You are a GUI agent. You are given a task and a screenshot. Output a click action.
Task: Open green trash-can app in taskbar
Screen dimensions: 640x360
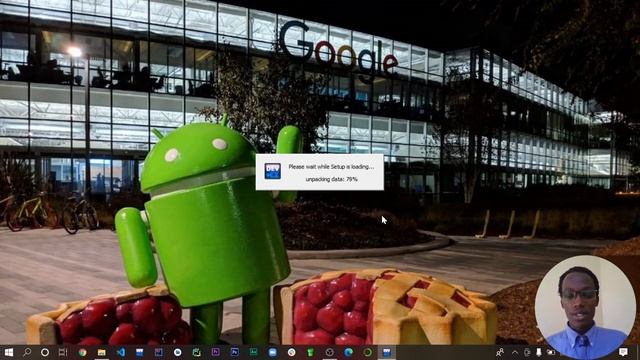[311, 352]
